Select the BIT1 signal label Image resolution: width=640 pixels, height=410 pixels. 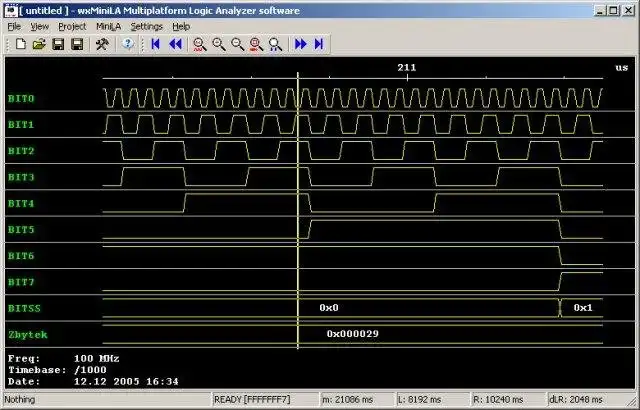tap(21, 125)
